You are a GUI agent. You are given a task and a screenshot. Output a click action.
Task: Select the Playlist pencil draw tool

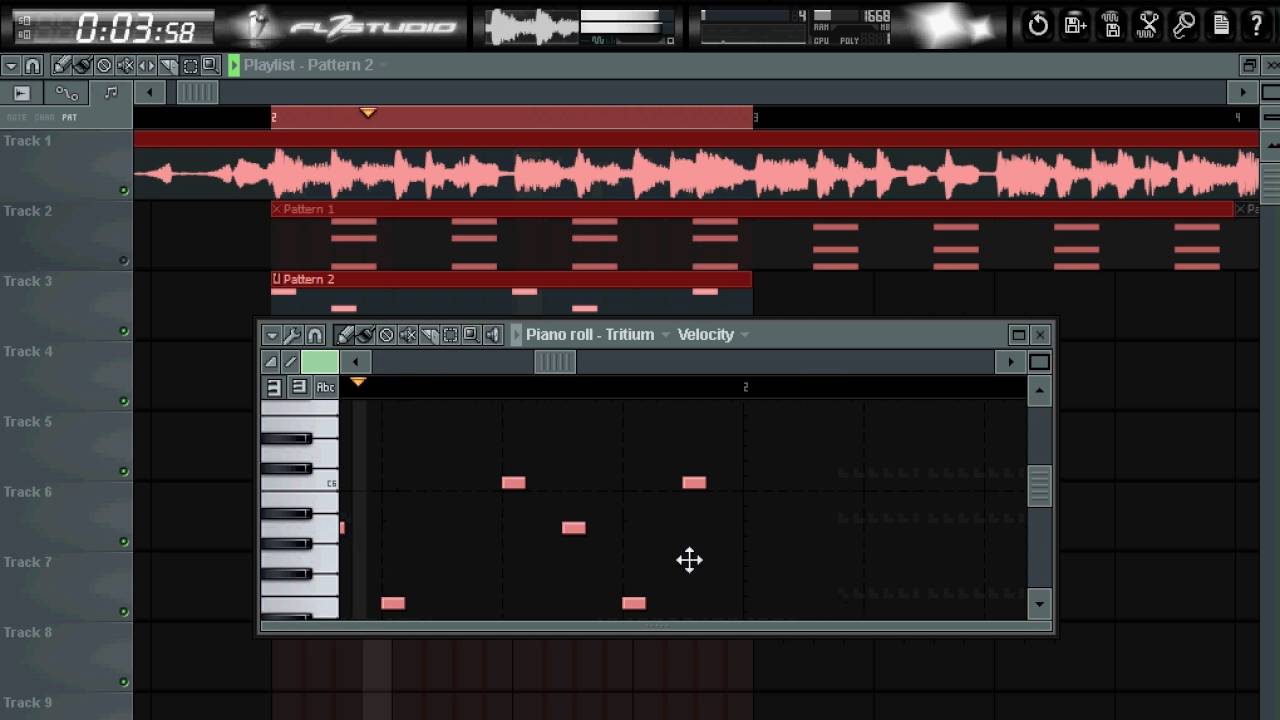click(x=61, y=66)
